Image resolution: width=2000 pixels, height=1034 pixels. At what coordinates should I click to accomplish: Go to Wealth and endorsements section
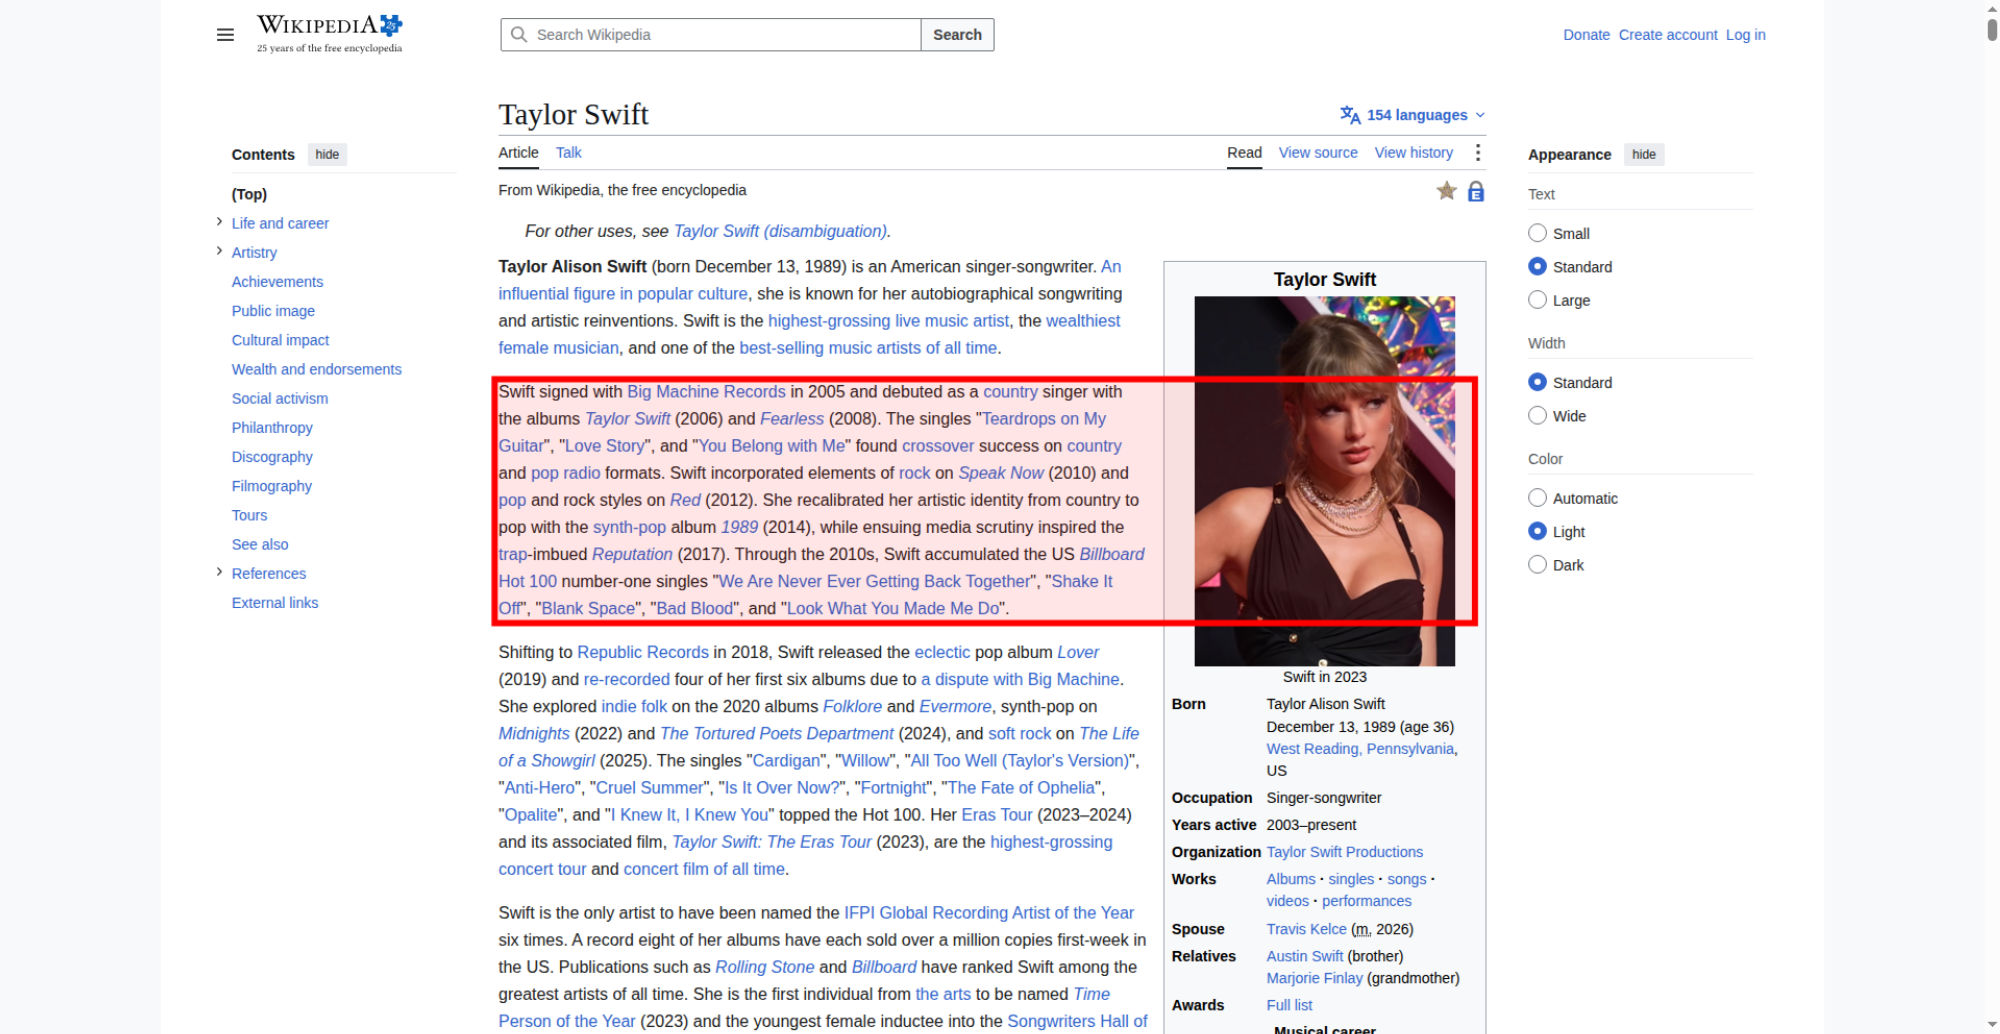(x=316, y=369)
